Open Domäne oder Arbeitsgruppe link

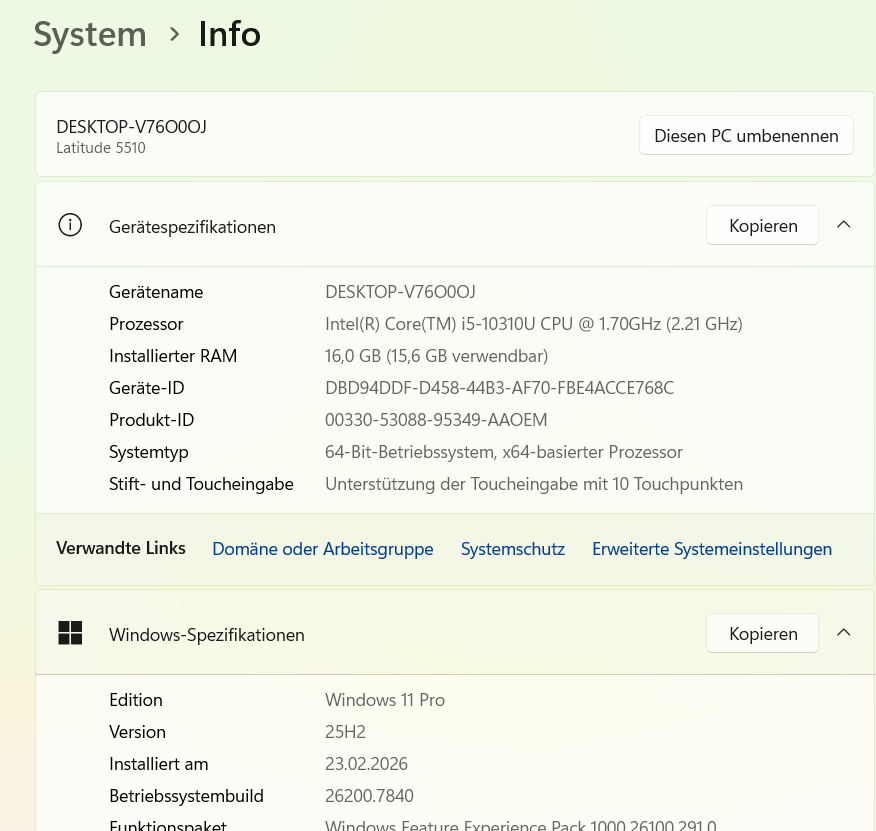(x=323, y=549)
